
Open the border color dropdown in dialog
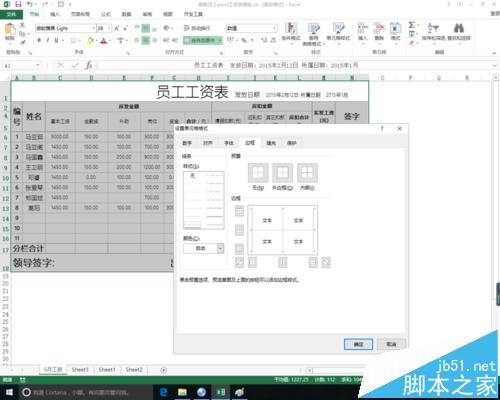(x=220, y=248)
